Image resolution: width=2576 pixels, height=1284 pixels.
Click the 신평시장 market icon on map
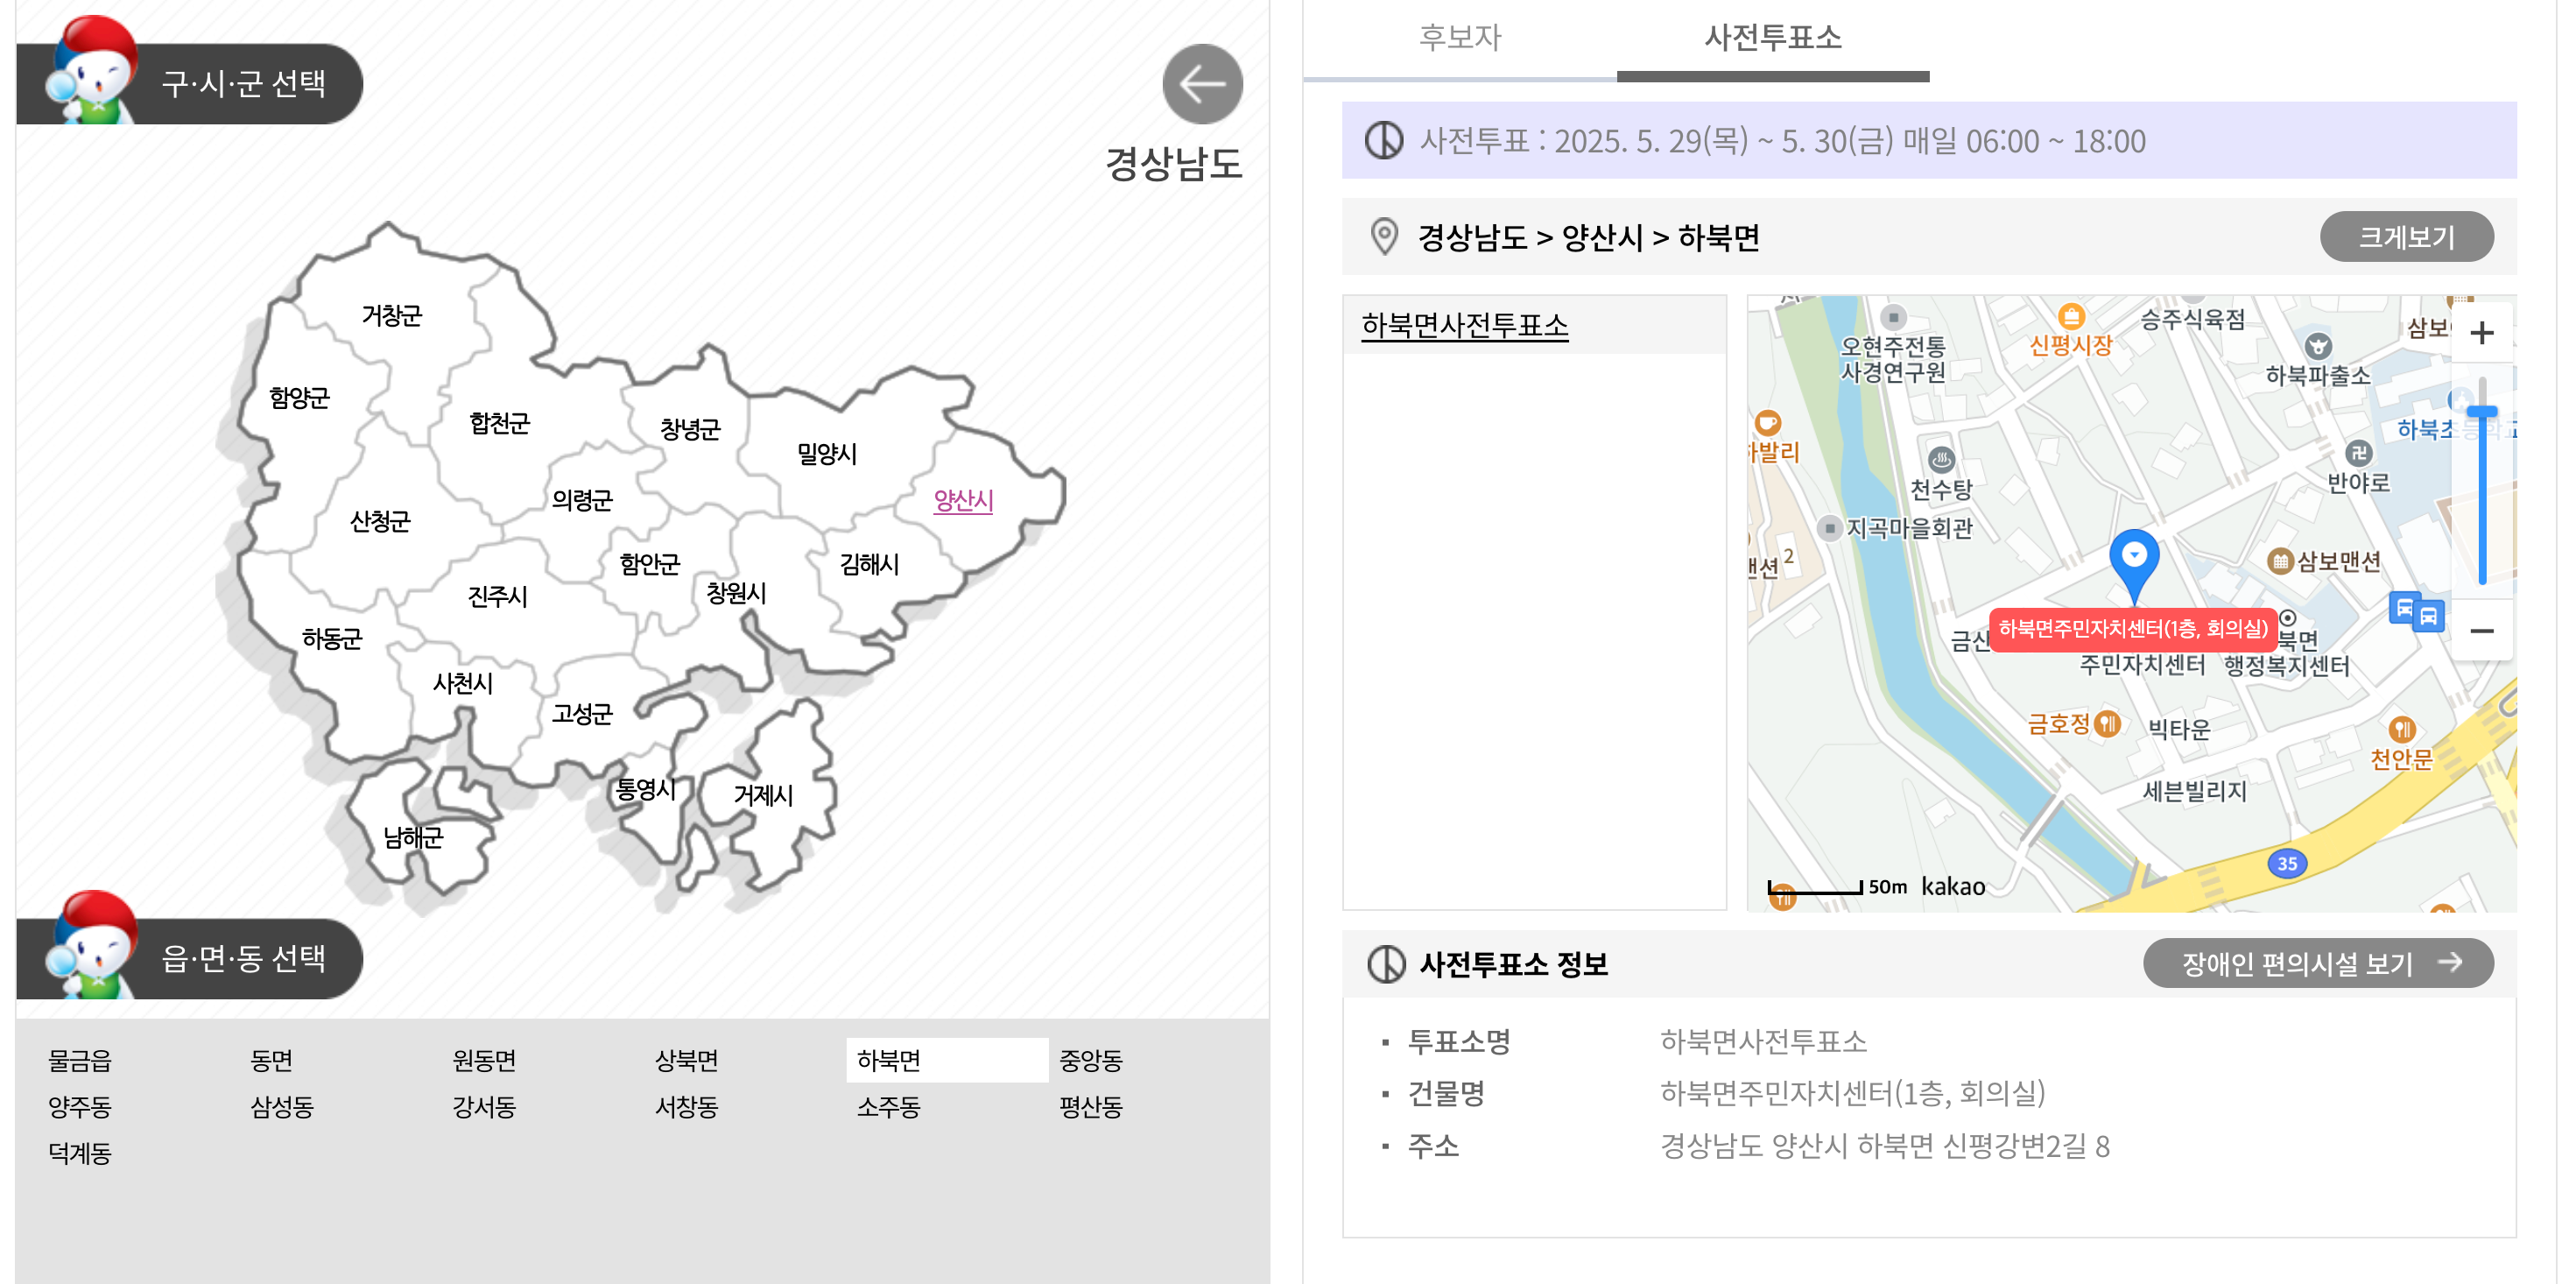click(2071, 317)
